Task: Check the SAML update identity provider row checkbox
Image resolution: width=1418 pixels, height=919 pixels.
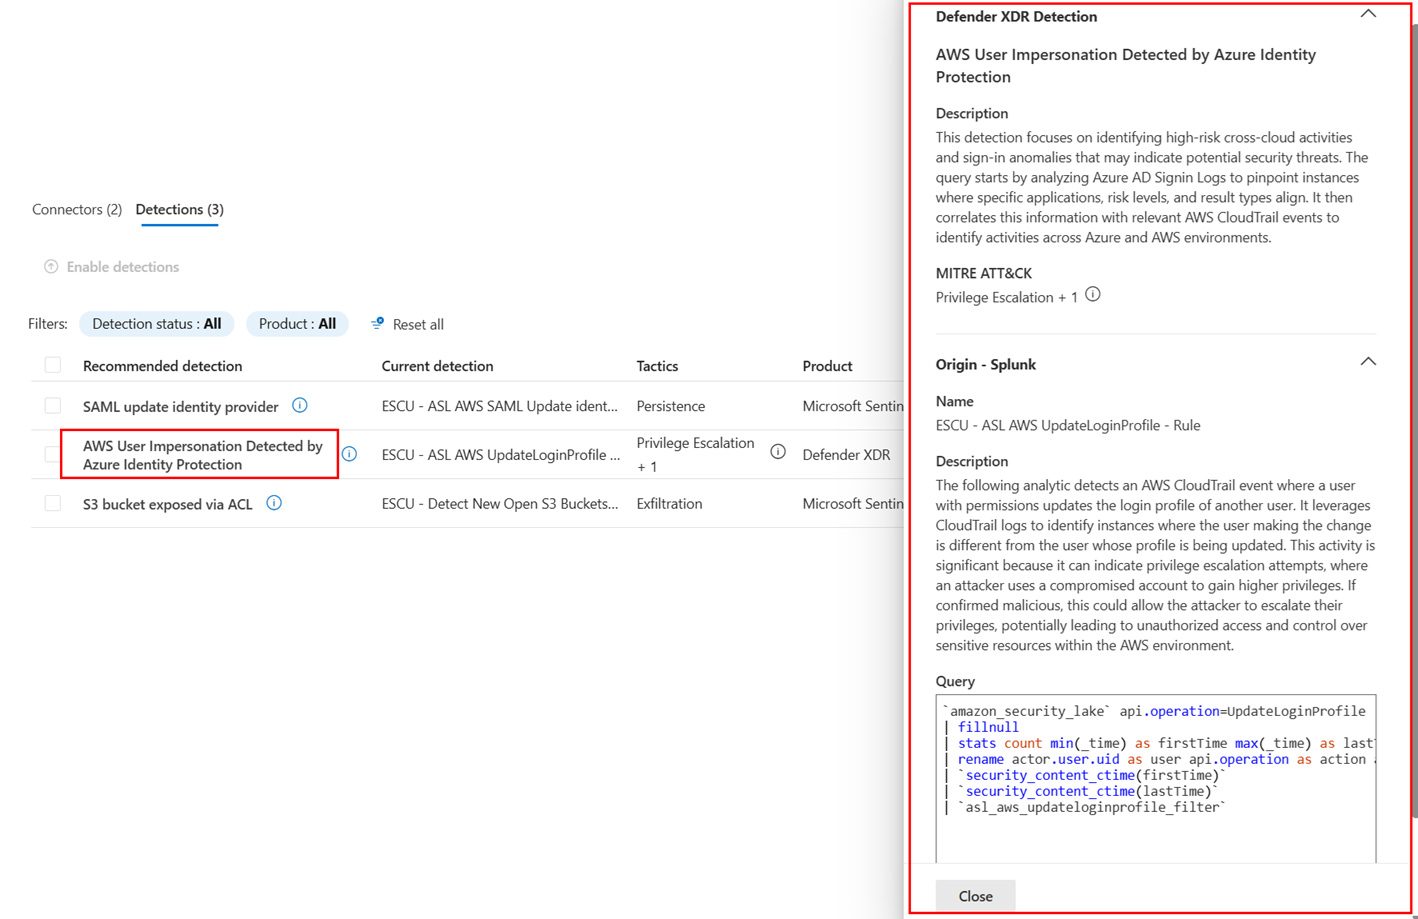Action: 53,406
